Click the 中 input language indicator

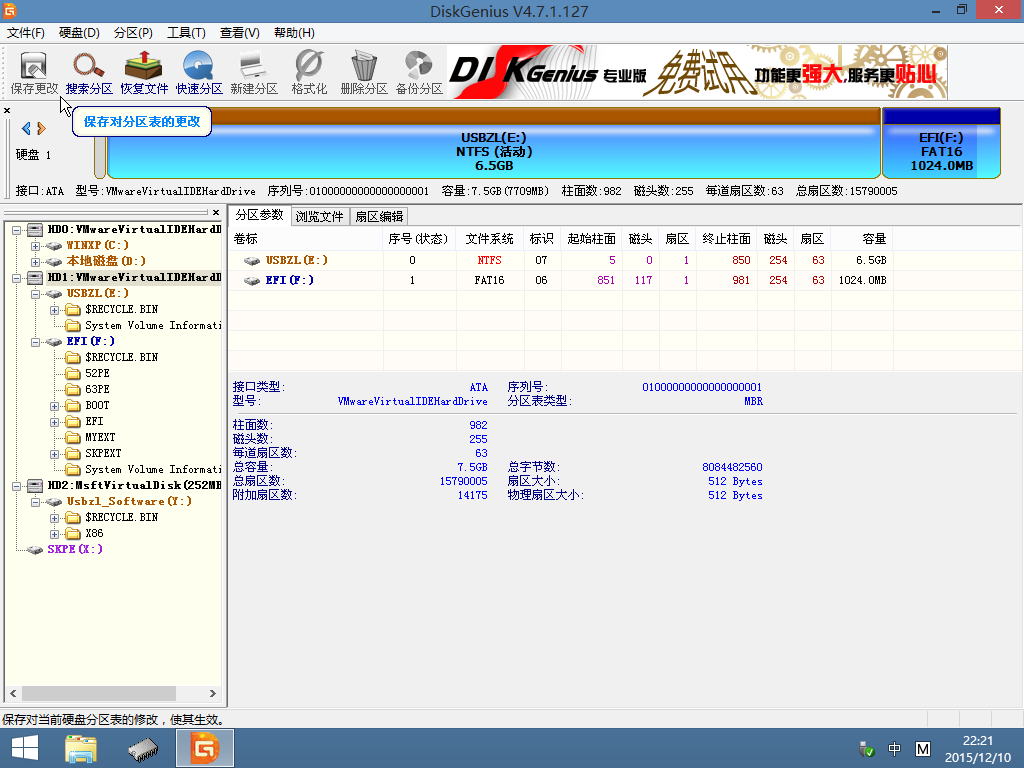[x=894, y=749]
